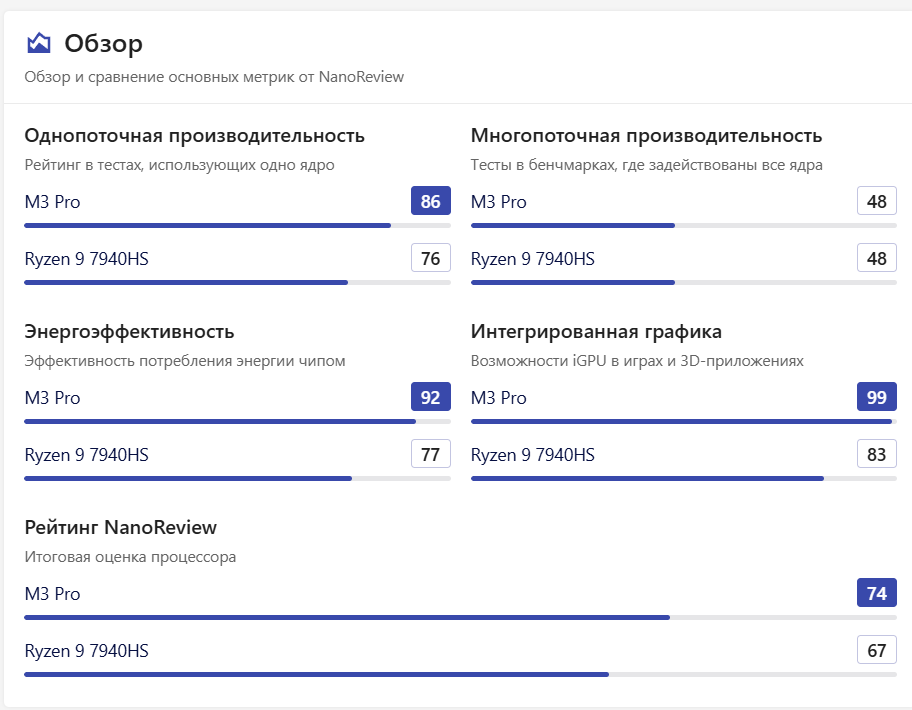Click the Ryzen 9 7940HS single-thread progress bar
The image size is (912, 710).
[x=237, y=283]
